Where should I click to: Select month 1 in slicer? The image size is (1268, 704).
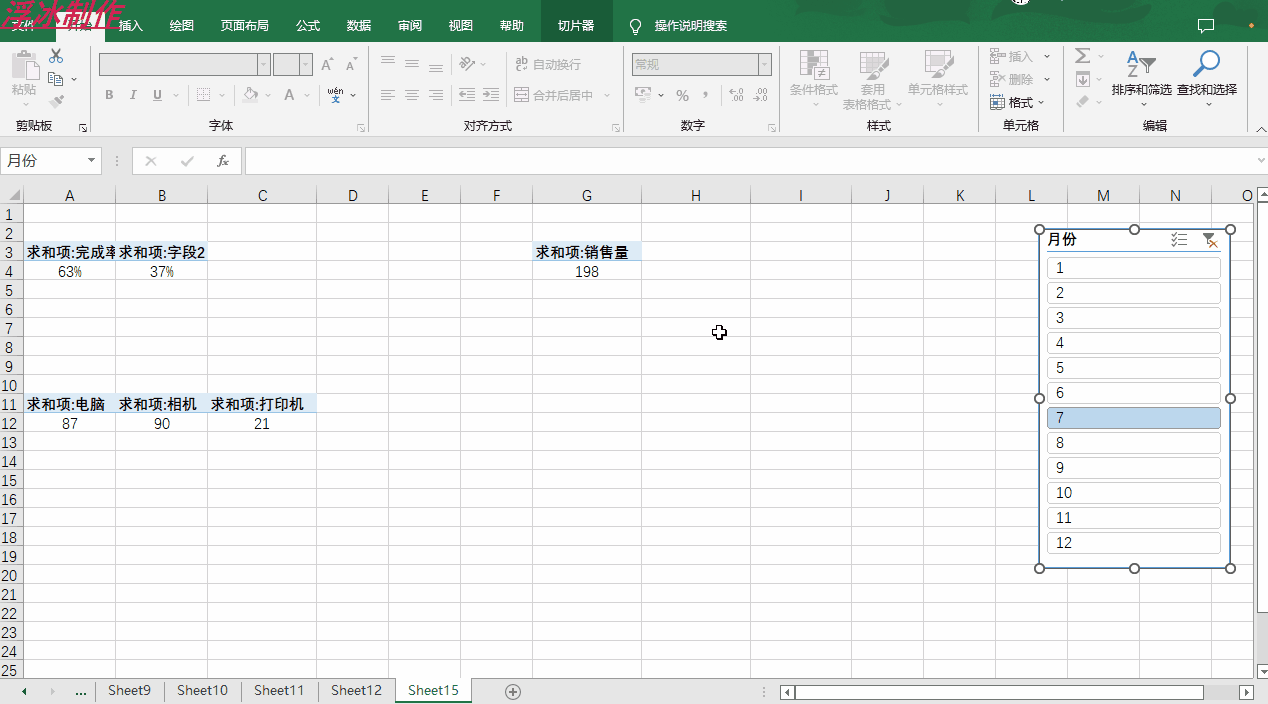[x=1134, y=268]
